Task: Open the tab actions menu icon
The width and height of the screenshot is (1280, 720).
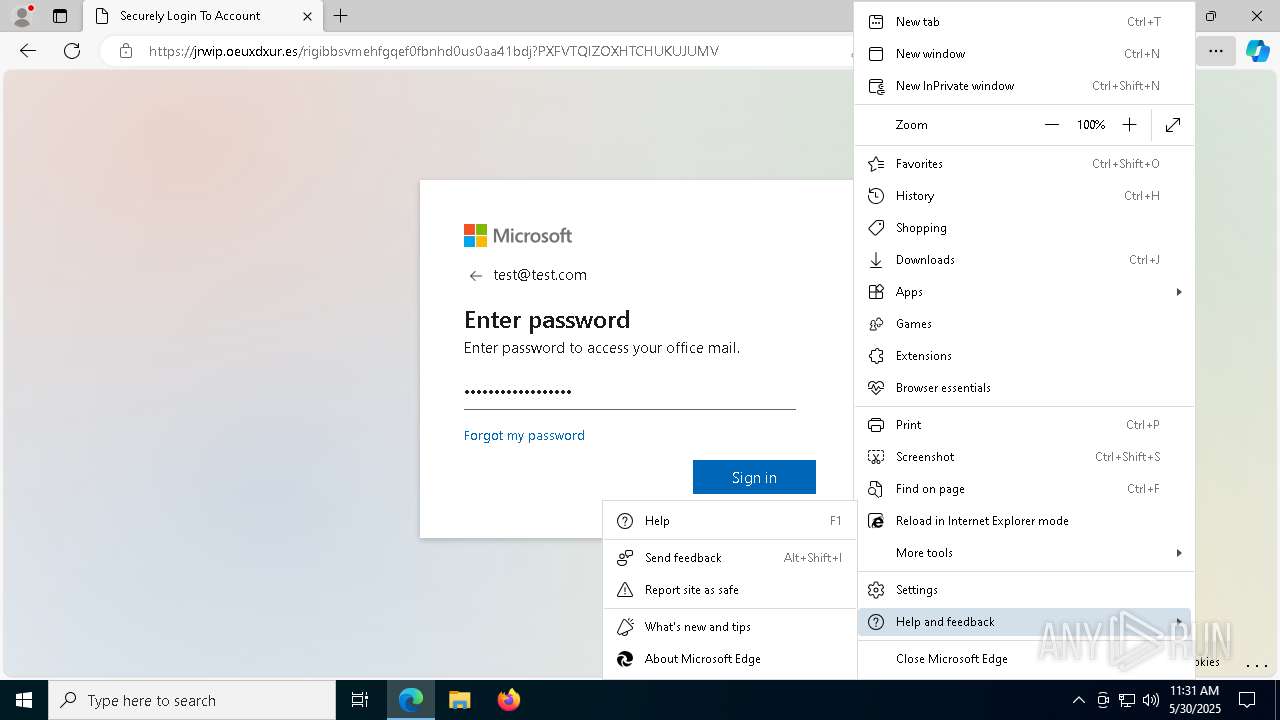Action: coord(60,16)
